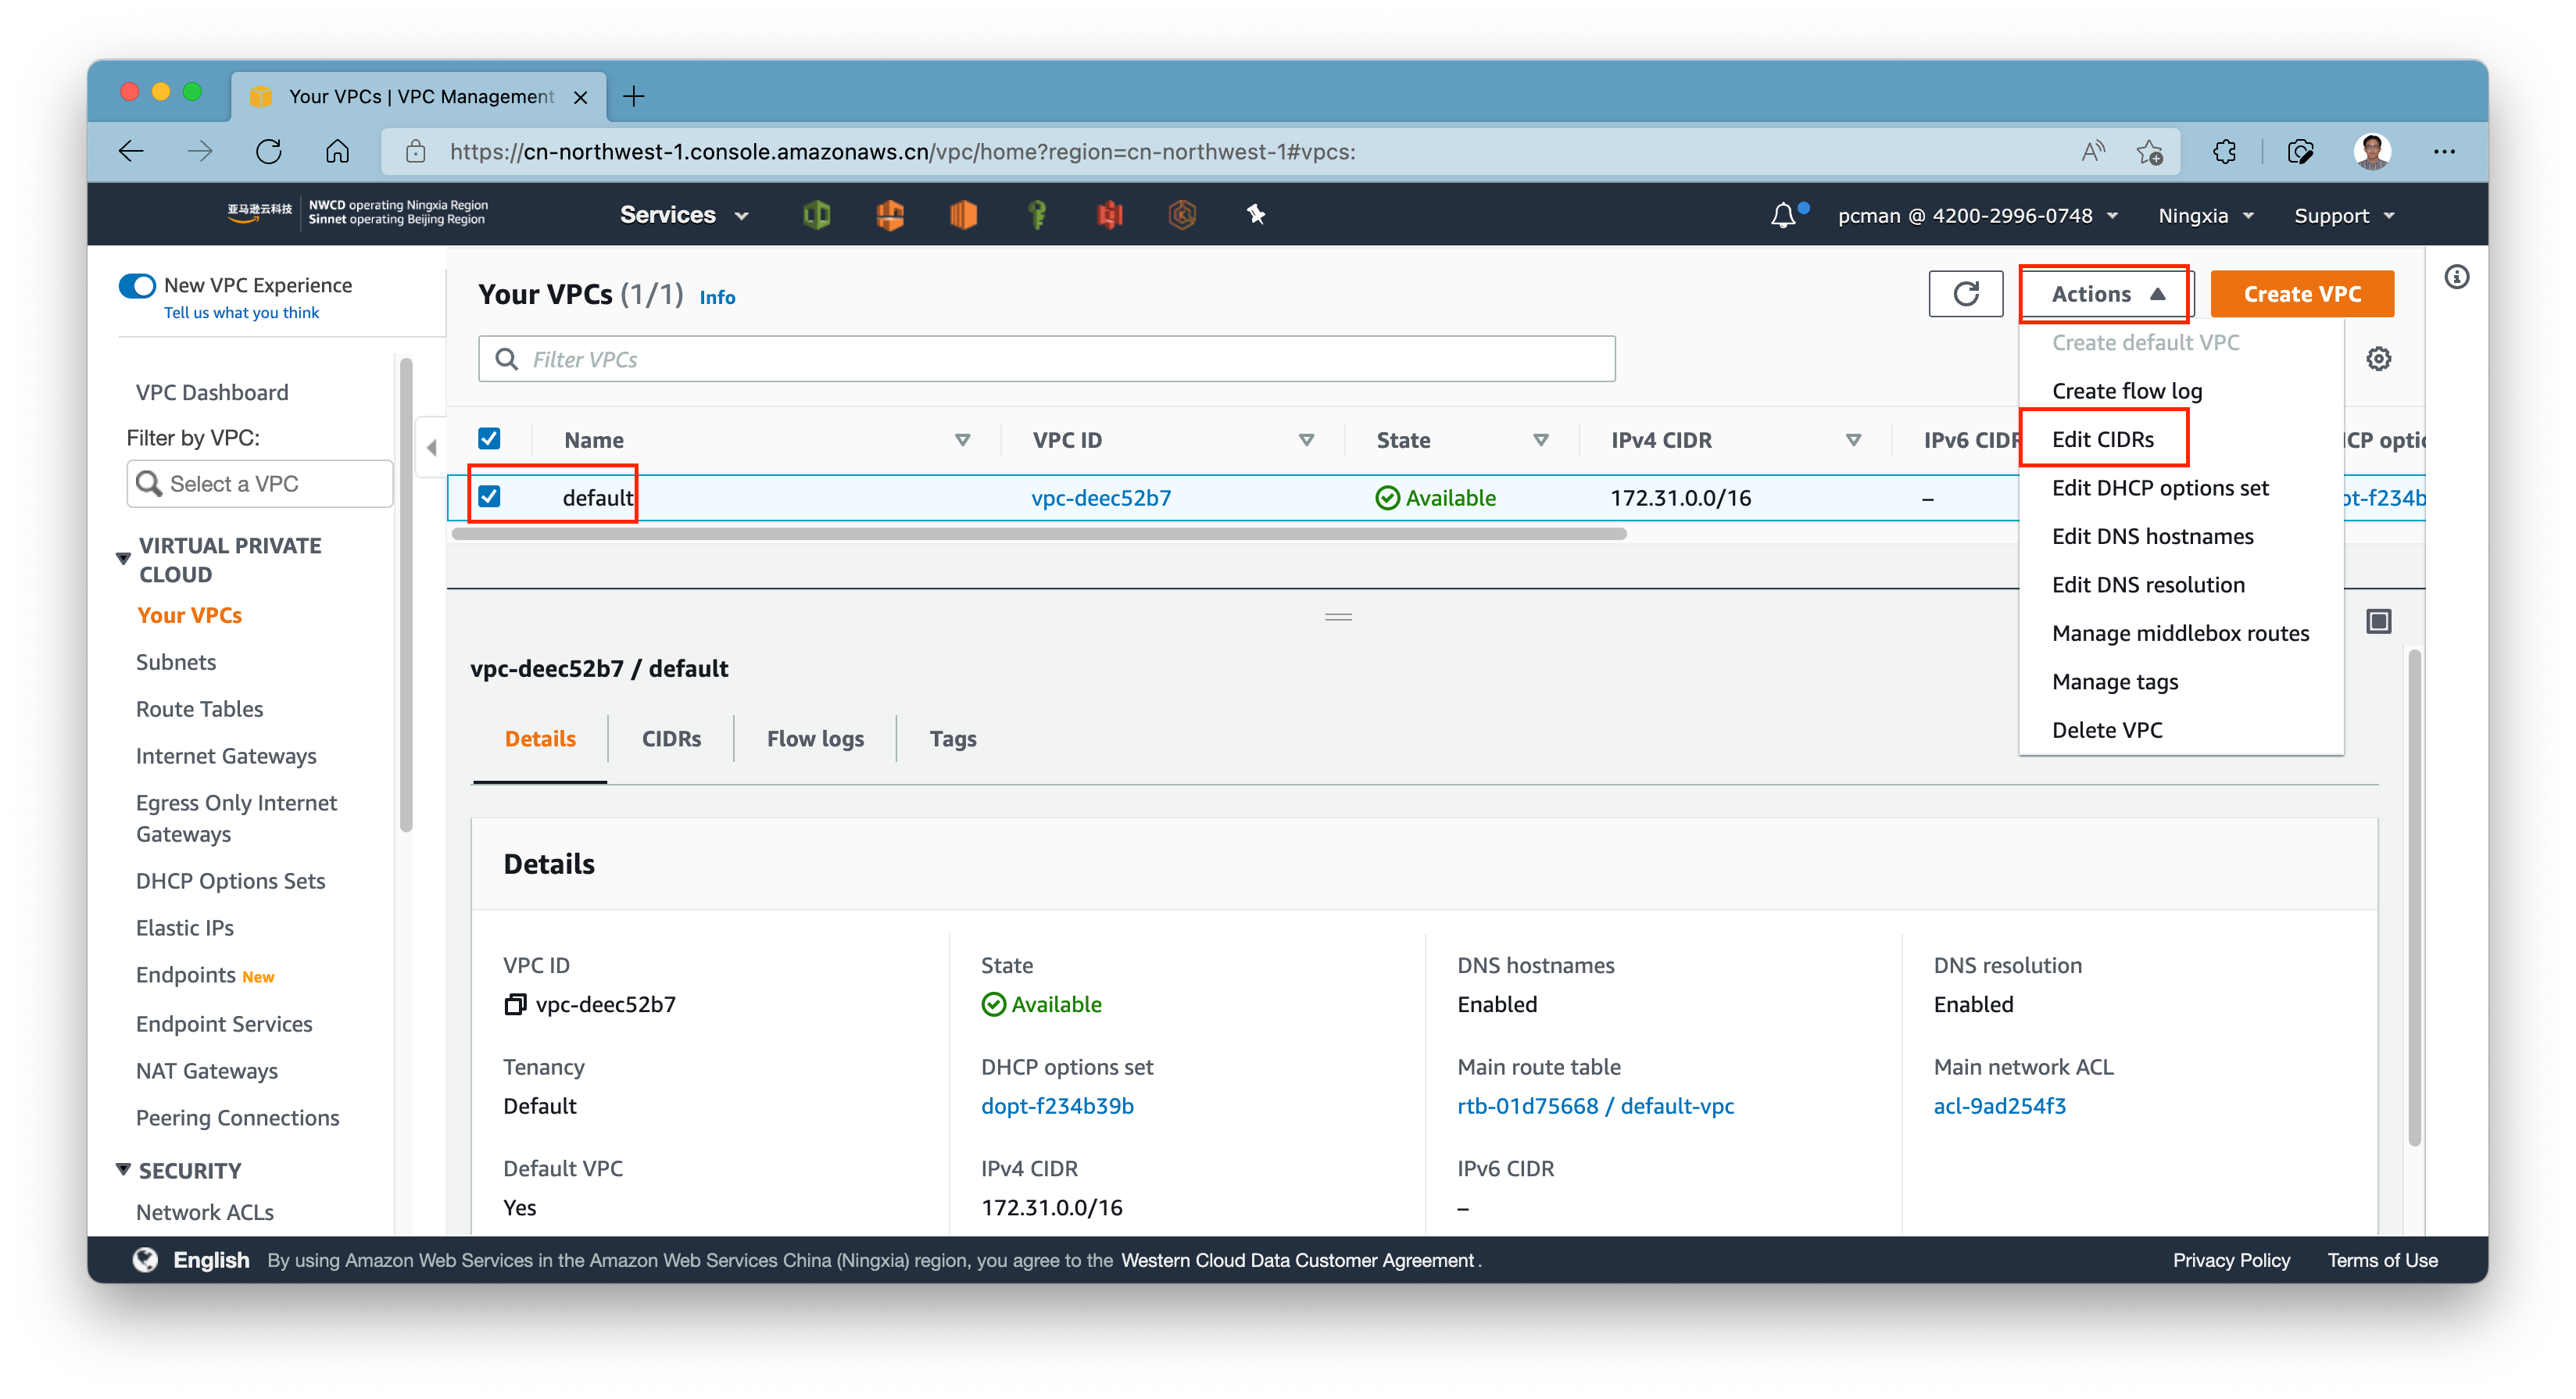Open the orange blocks service shortcut icon

[890, 214]
